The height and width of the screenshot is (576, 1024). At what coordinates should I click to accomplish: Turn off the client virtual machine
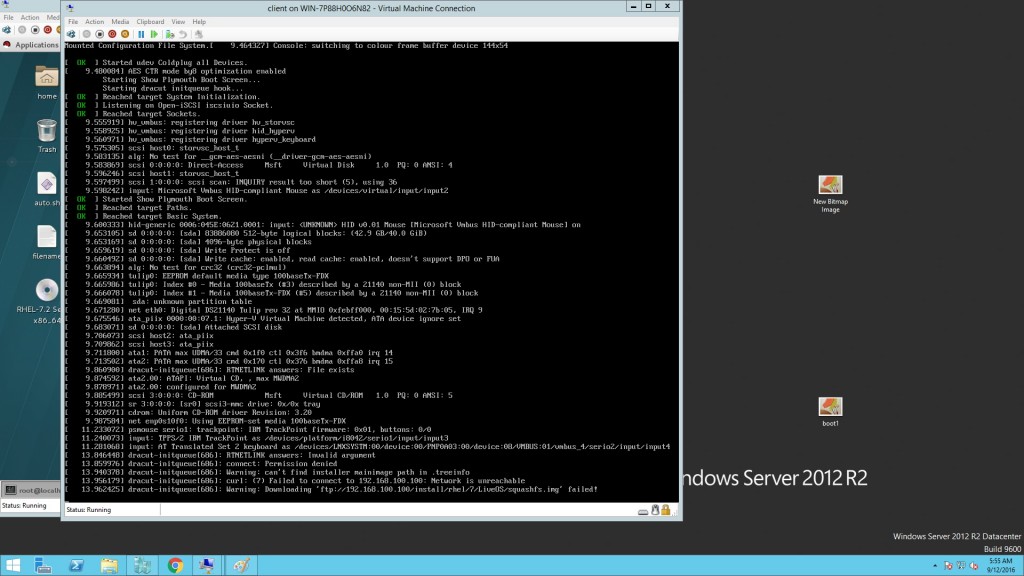[99, 34]
